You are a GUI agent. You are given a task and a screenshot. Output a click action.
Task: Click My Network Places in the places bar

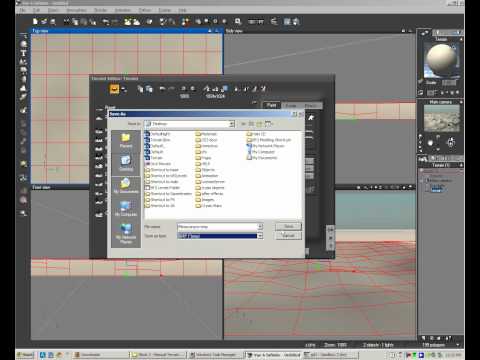[x=126, y=233]
